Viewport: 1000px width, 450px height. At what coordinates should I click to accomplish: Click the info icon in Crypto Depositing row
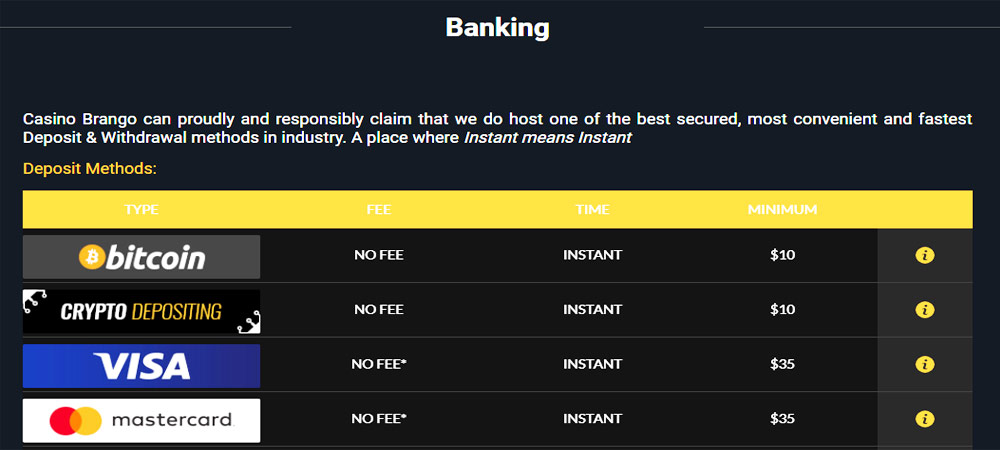[924, 310]
